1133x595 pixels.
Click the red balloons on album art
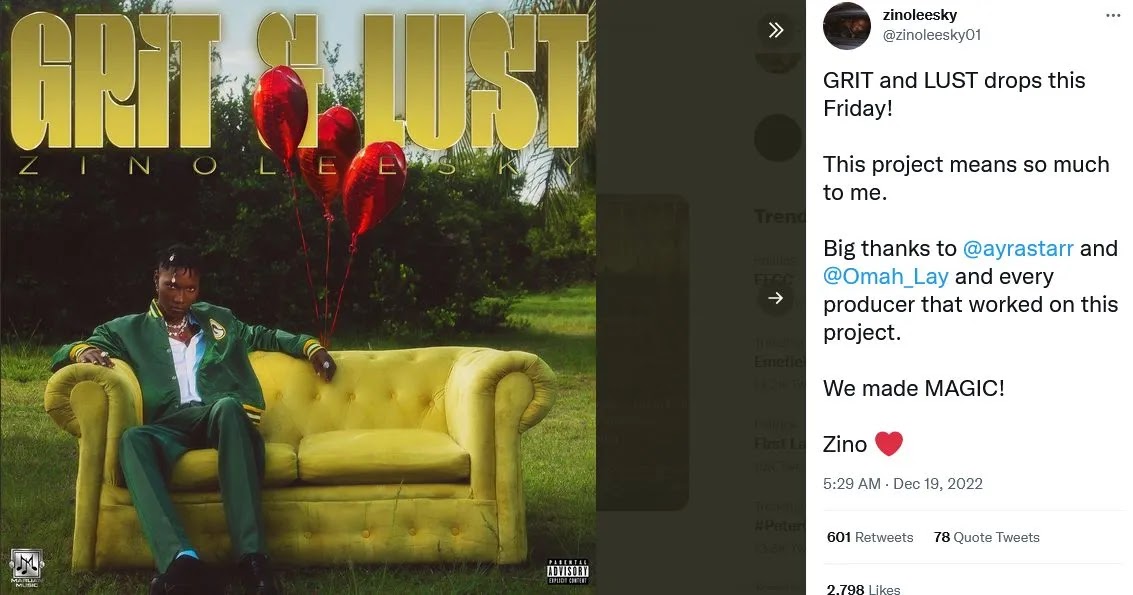pos(329,145)
